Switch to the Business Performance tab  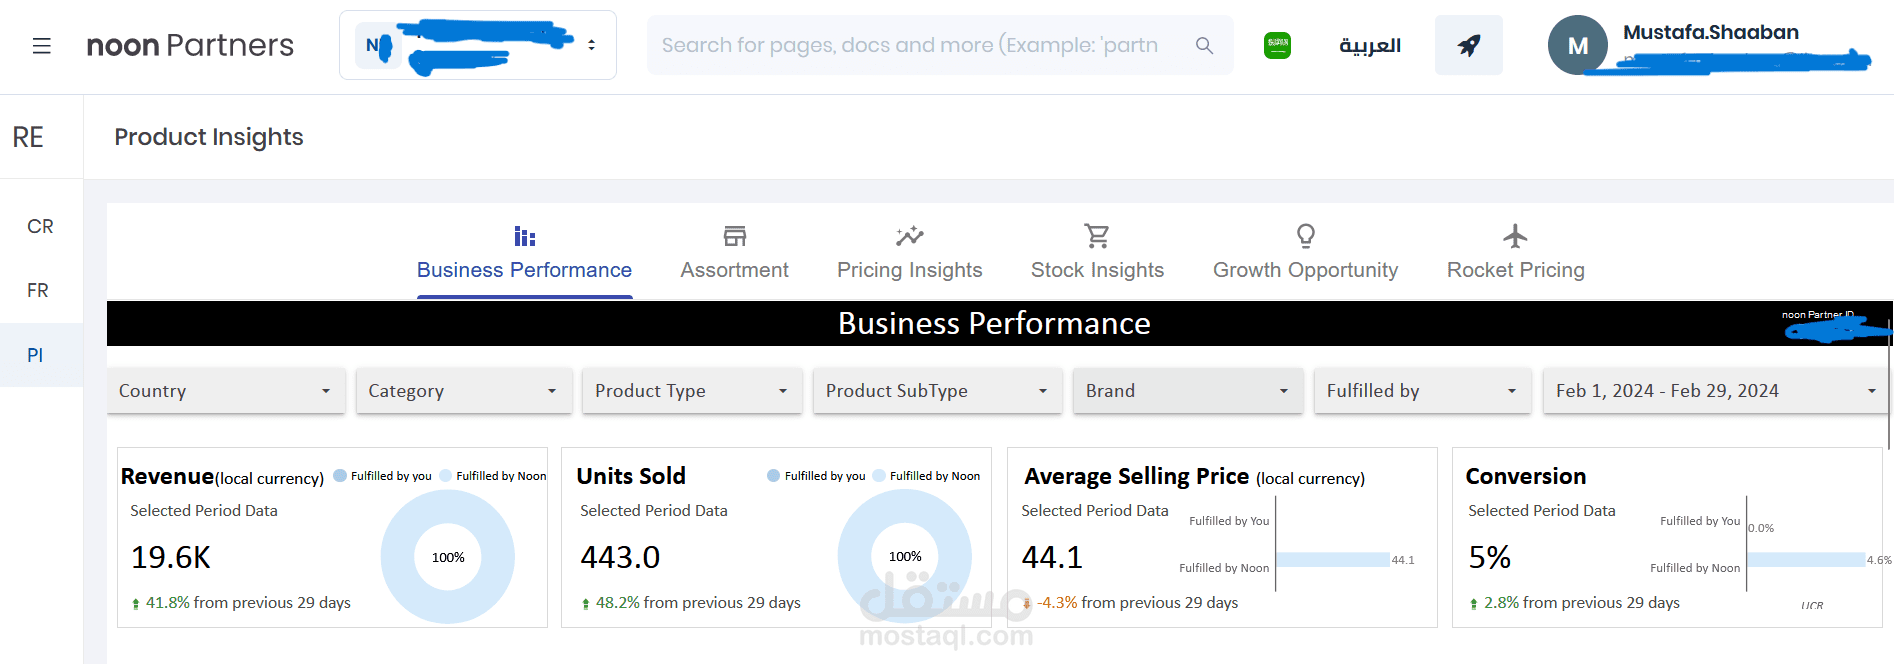tap(524, 269)
